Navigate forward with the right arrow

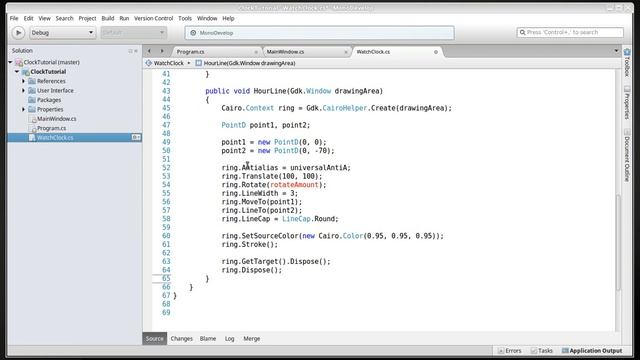[162, 51]
